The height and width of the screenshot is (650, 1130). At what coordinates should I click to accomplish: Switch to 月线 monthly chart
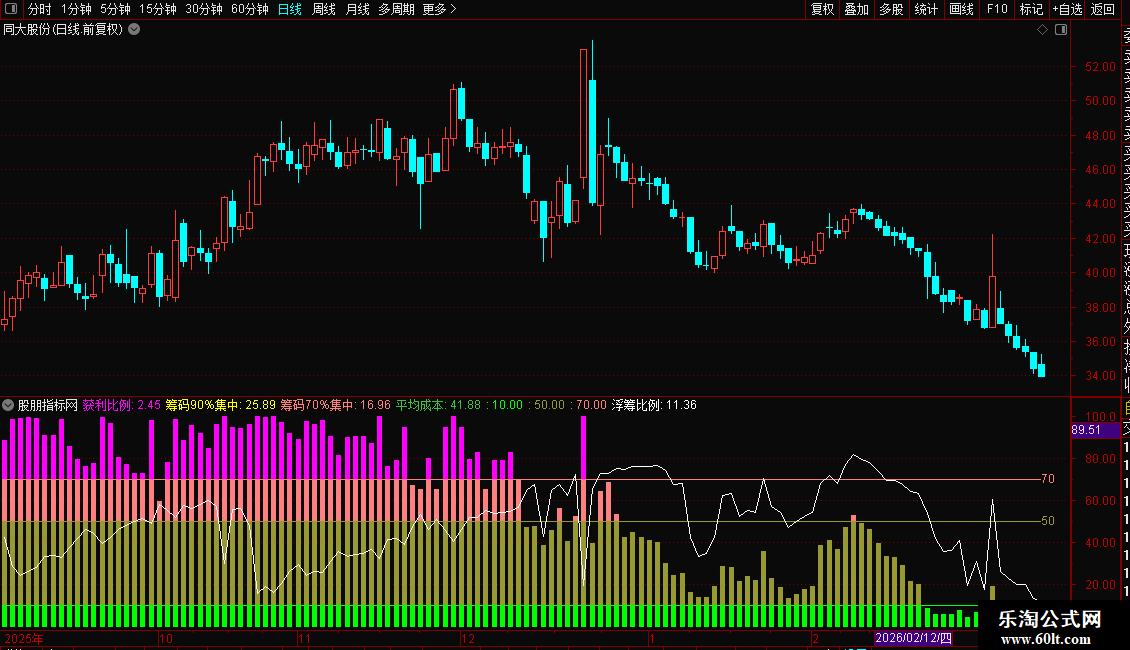pyautogui.click(x=357, y=9)
